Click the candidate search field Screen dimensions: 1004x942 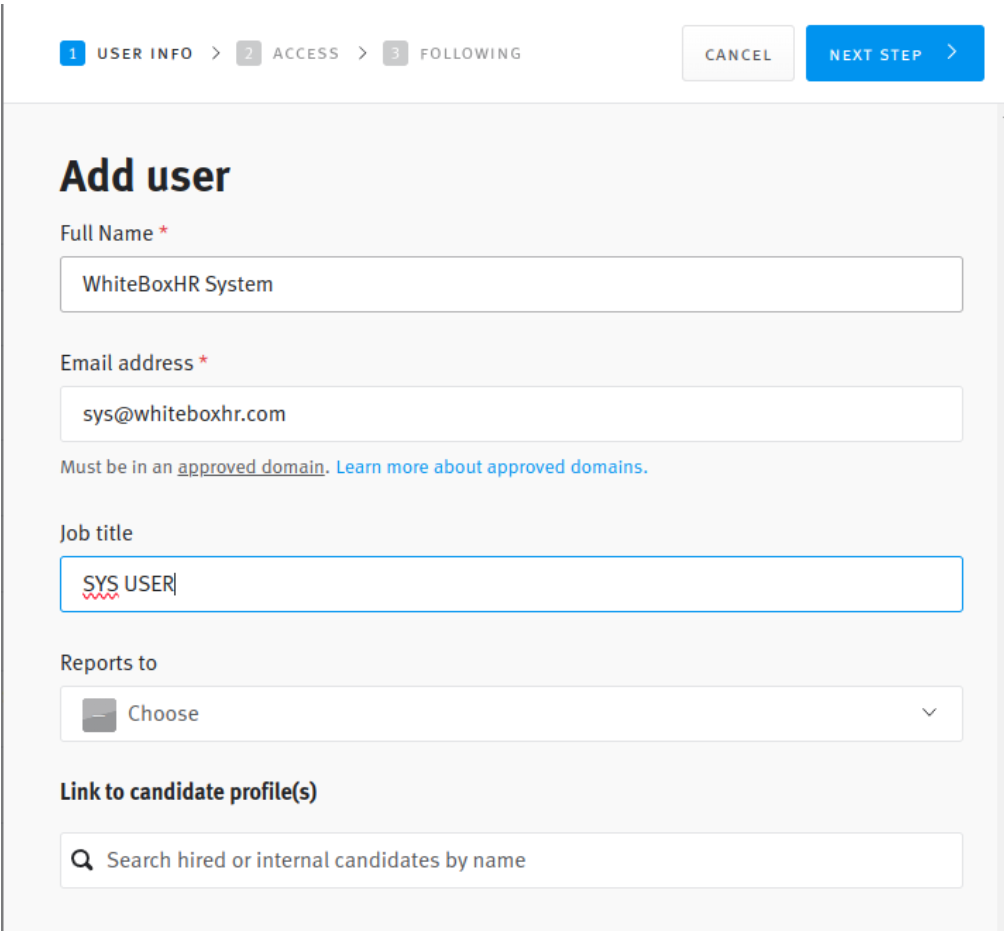(511, 860)
